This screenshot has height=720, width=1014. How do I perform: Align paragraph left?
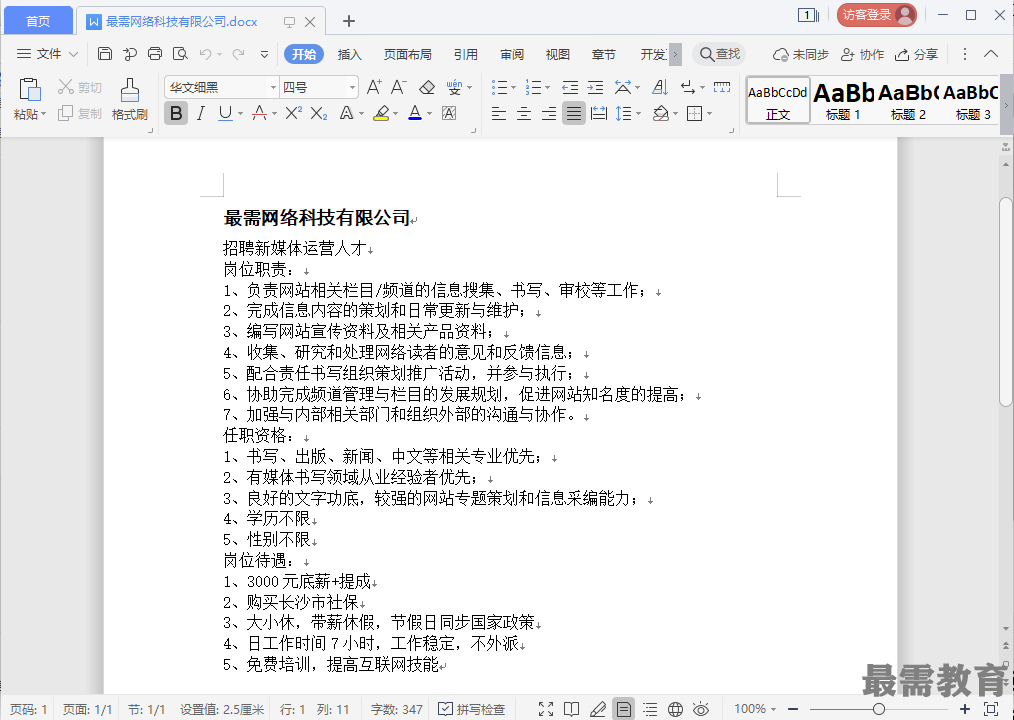pos(499,114)
